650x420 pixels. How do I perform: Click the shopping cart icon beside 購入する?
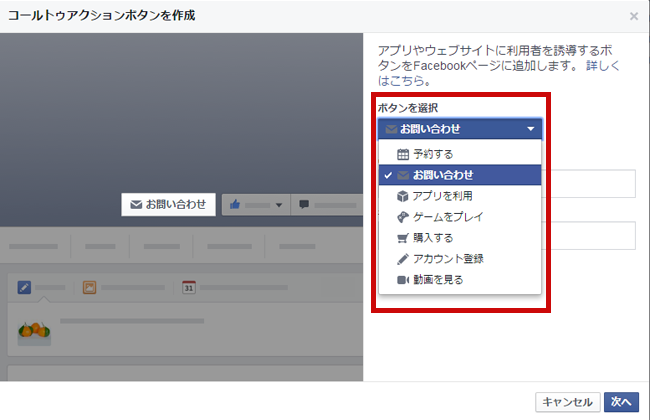pyautogui.click(x=403, y=238)
